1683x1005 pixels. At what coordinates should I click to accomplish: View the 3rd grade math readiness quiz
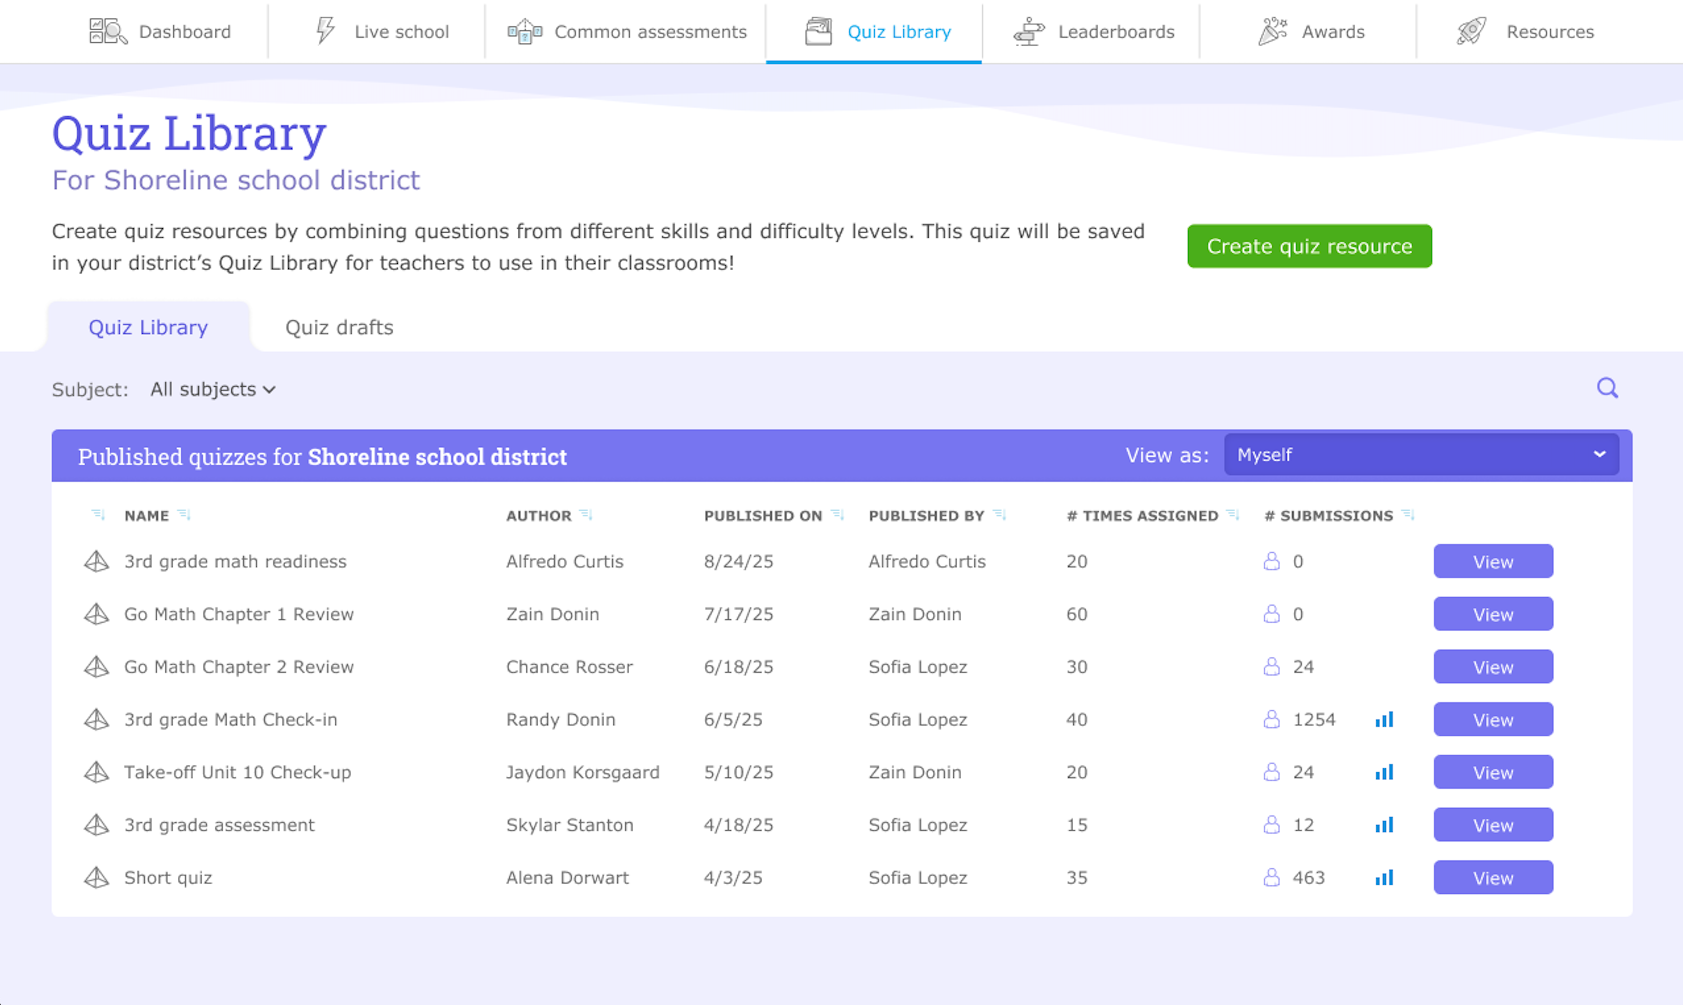tap(1493, 561)
